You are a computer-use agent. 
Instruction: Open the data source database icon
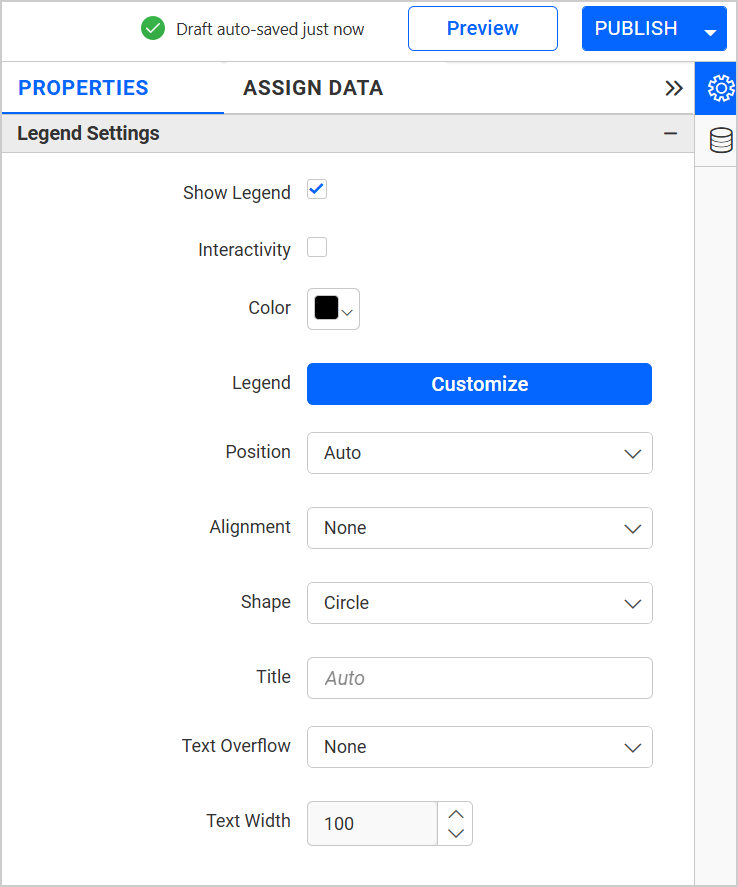pos(720,140)
